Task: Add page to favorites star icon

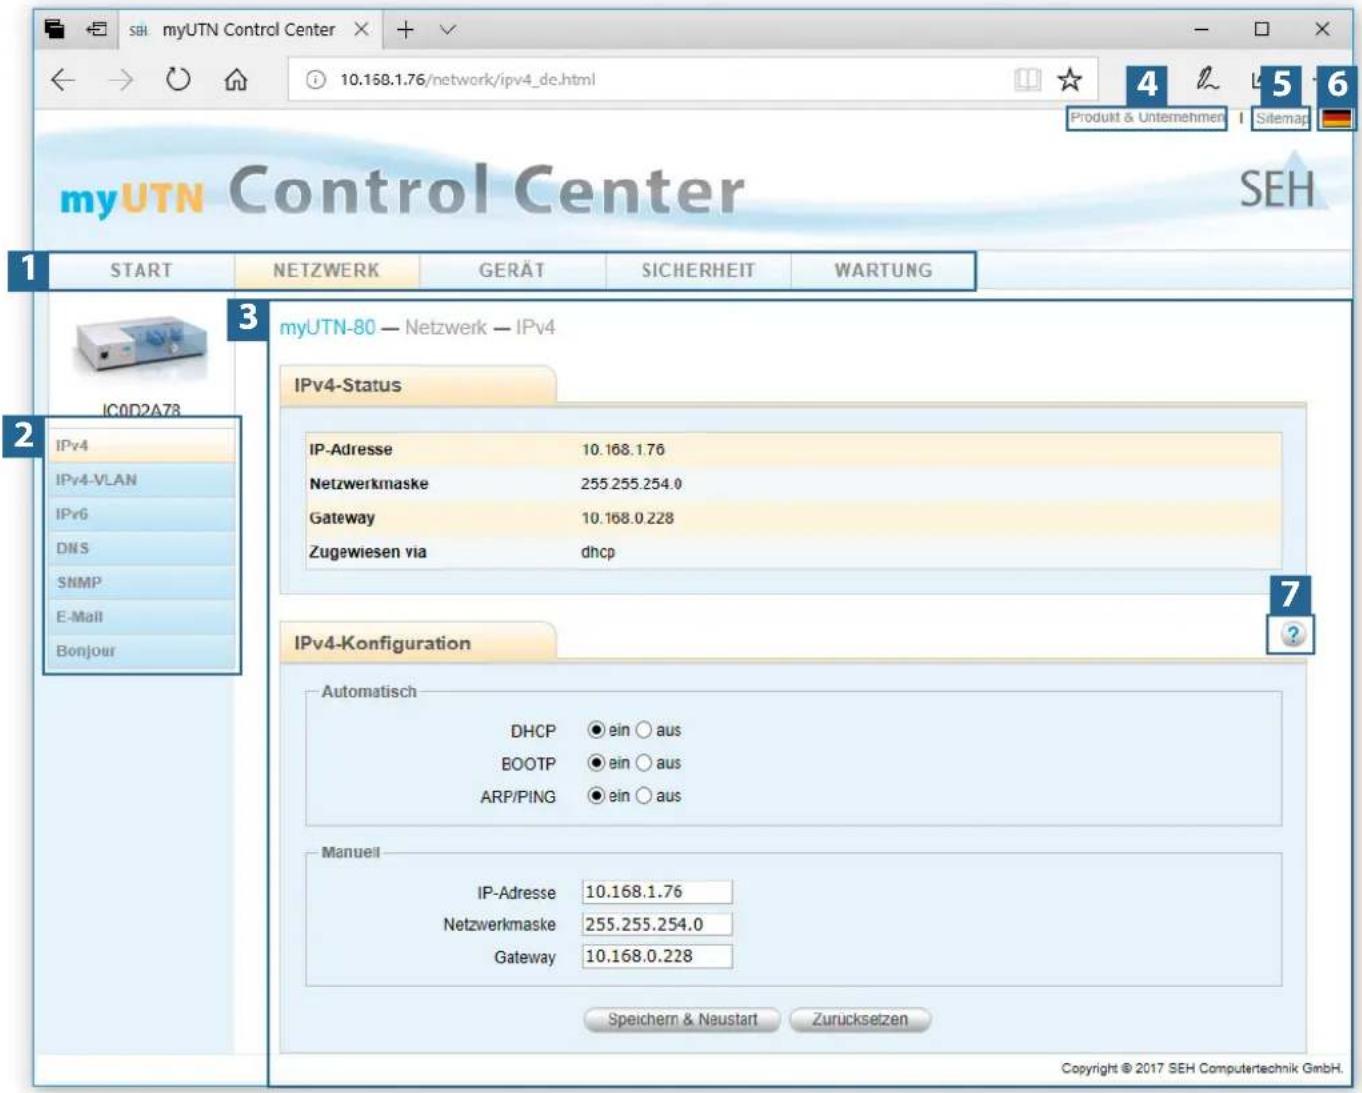Action: (1070, 79)
